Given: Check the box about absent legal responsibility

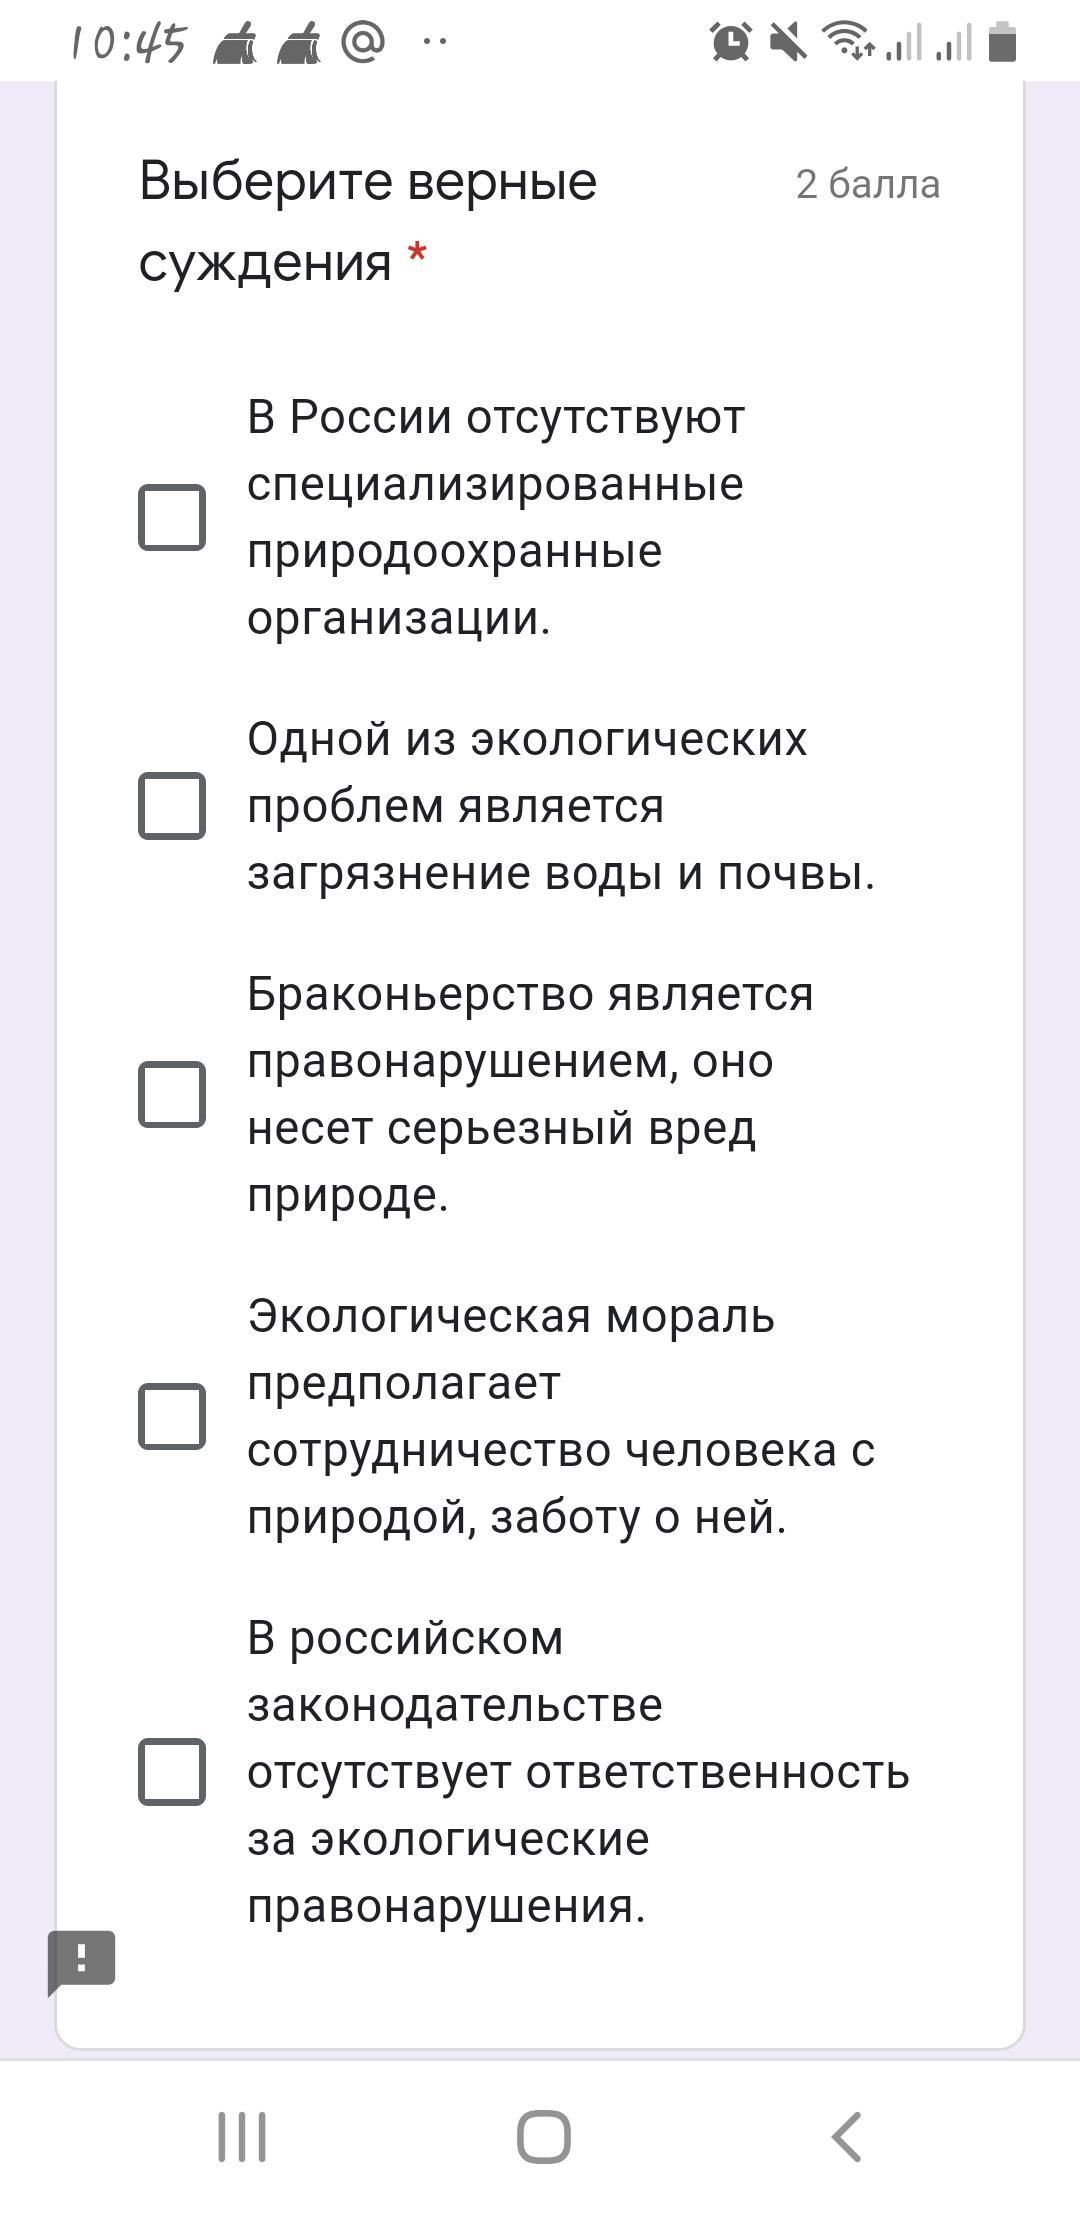Looking at the screenshot, I should click(172, 1772).
